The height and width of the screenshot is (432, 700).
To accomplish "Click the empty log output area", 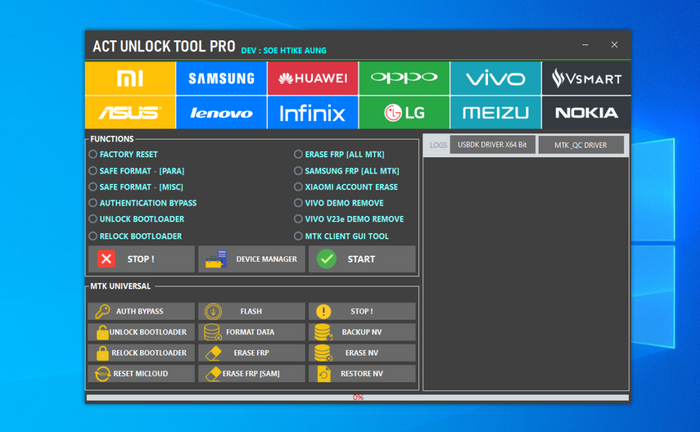I will point(526,273).
